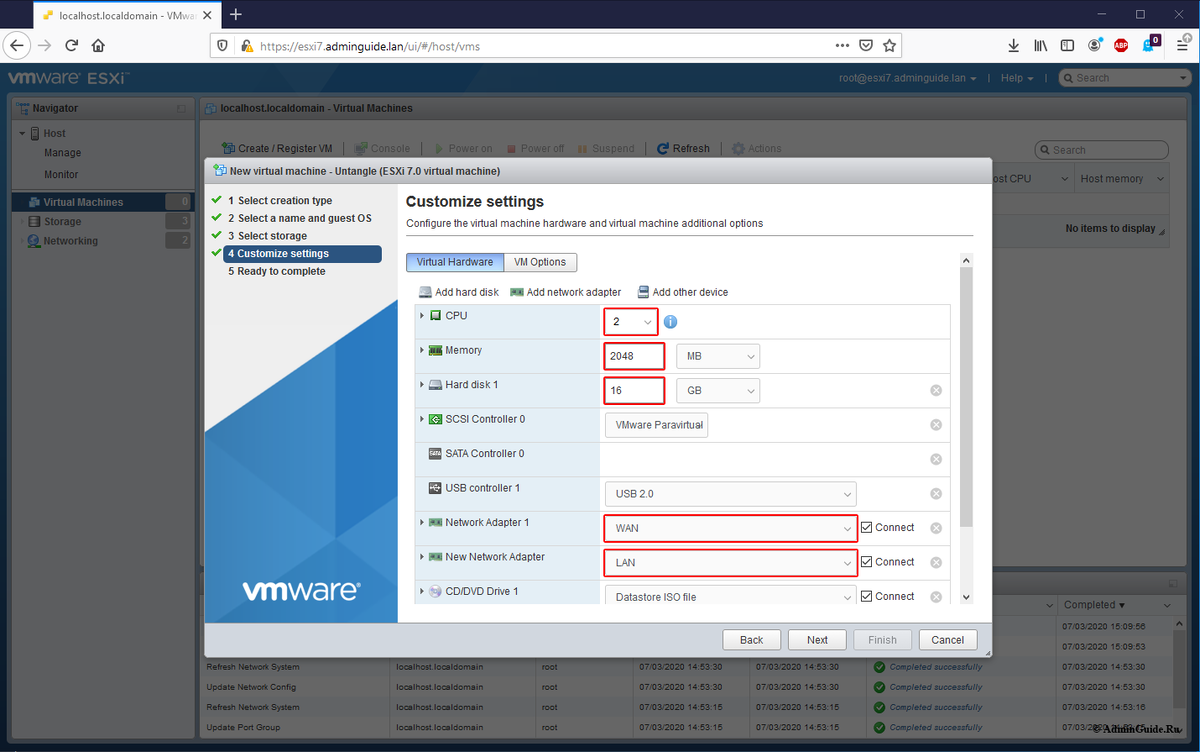Image resolution: width=1200 pixels, height=752 pixels.
Task: Open the Firefox library icon
Action: coord(1040,45)
